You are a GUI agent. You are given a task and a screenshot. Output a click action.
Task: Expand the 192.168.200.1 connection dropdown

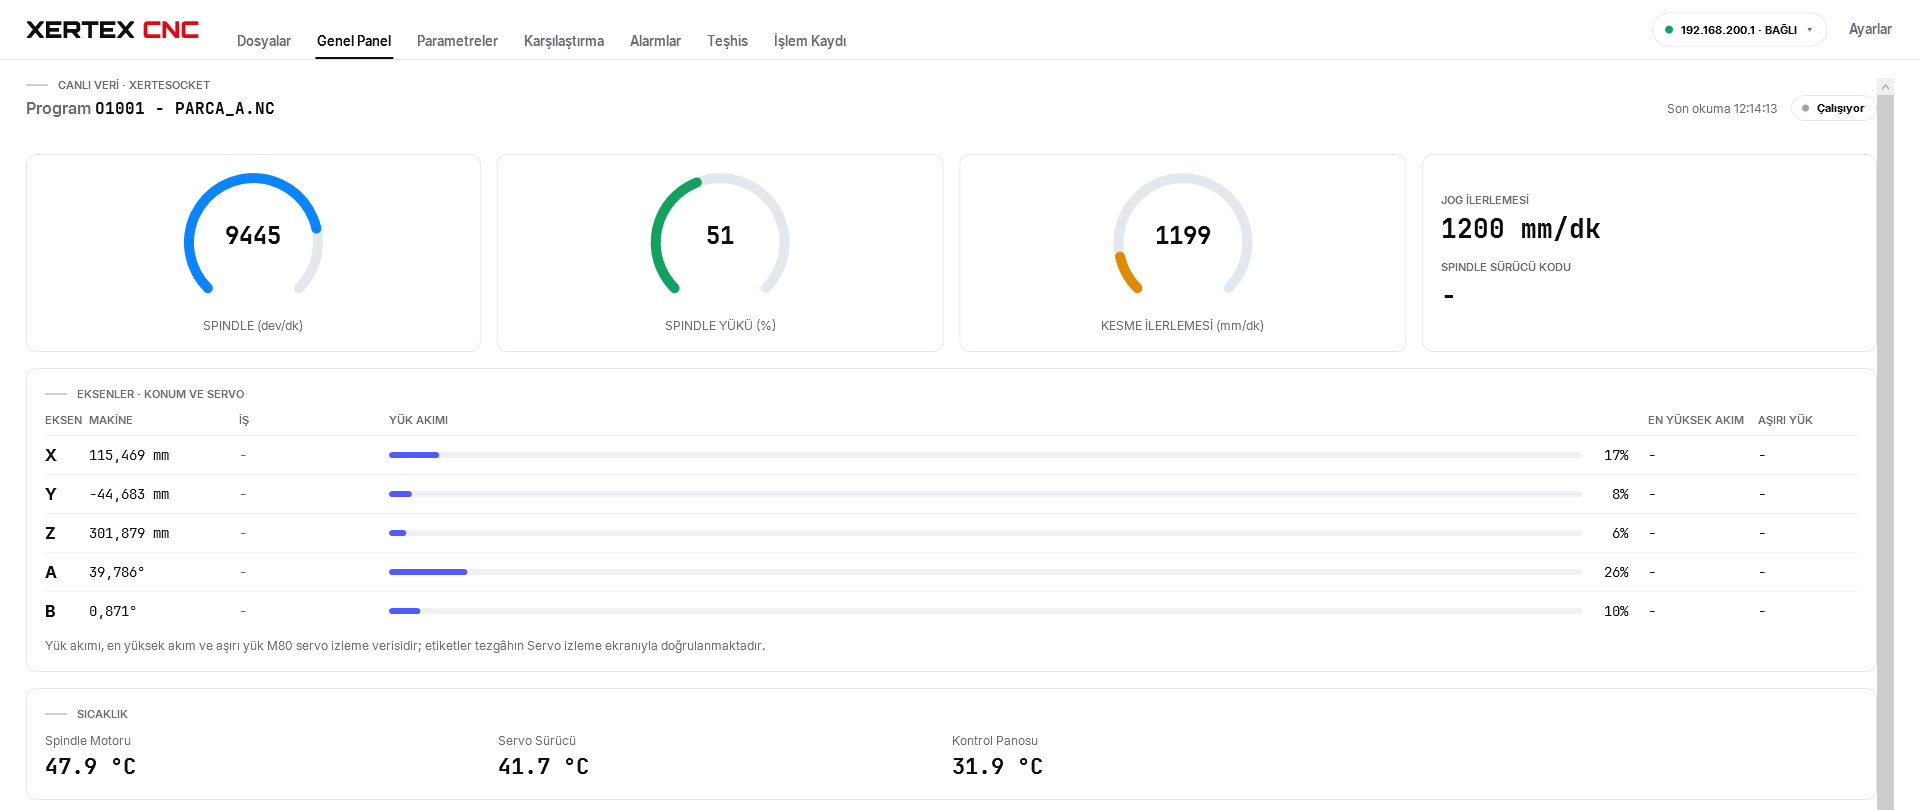pyautogui.click(x=1739, y=30)
